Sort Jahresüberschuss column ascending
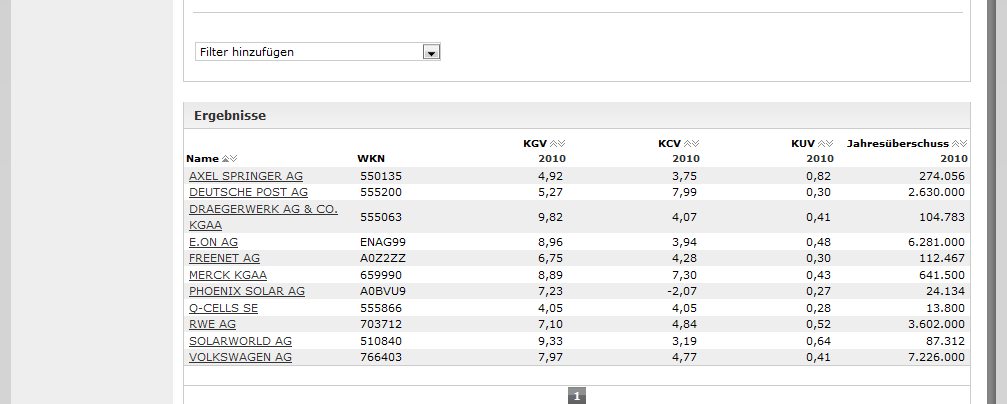The width and height of the screenshot is (1007, 404). point(956,144)
